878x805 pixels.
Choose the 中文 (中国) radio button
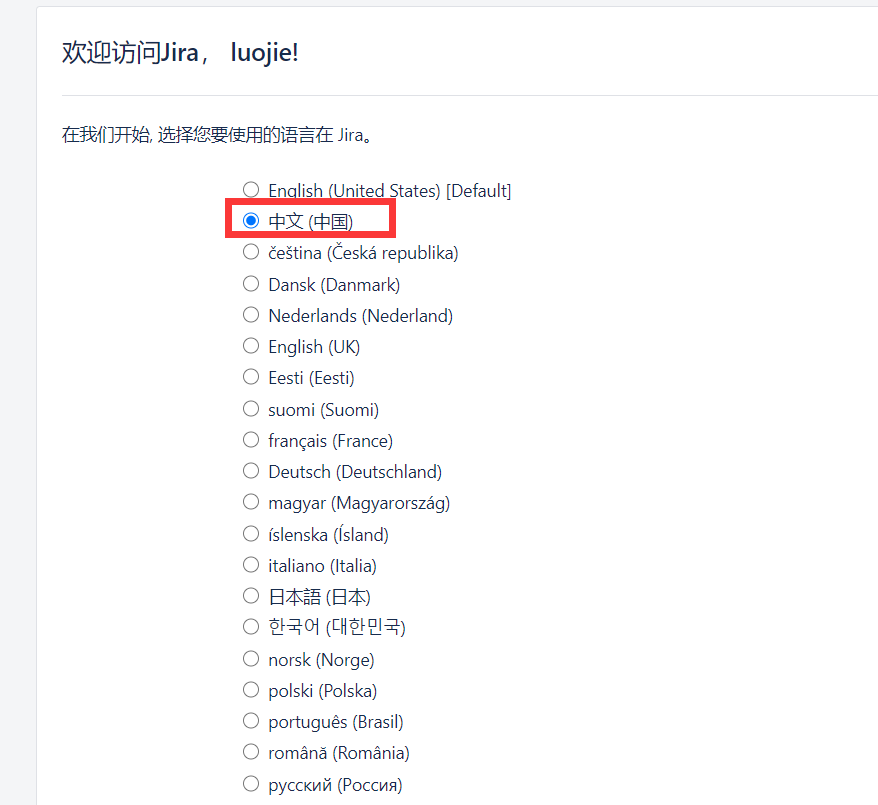pos(251,221)
